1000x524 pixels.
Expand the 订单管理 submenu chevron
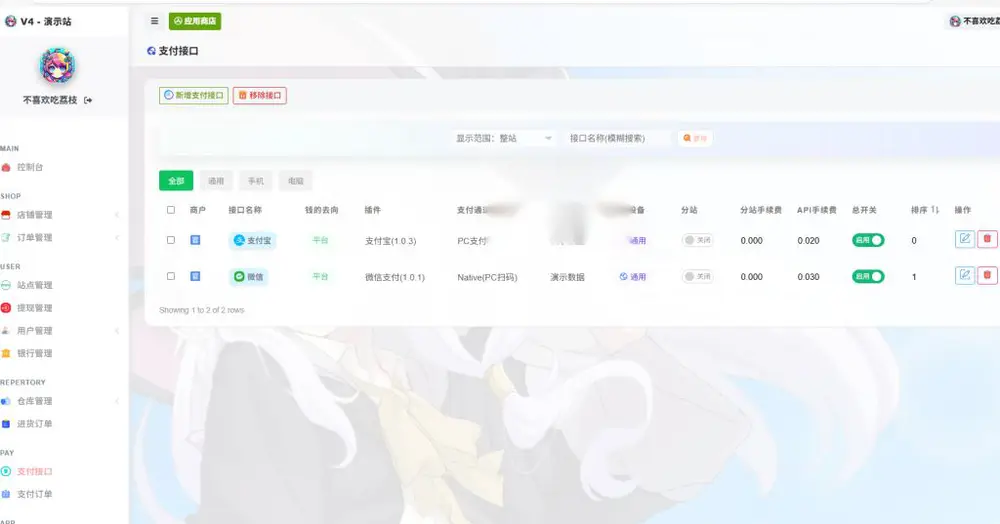click(x=117, y=237)
